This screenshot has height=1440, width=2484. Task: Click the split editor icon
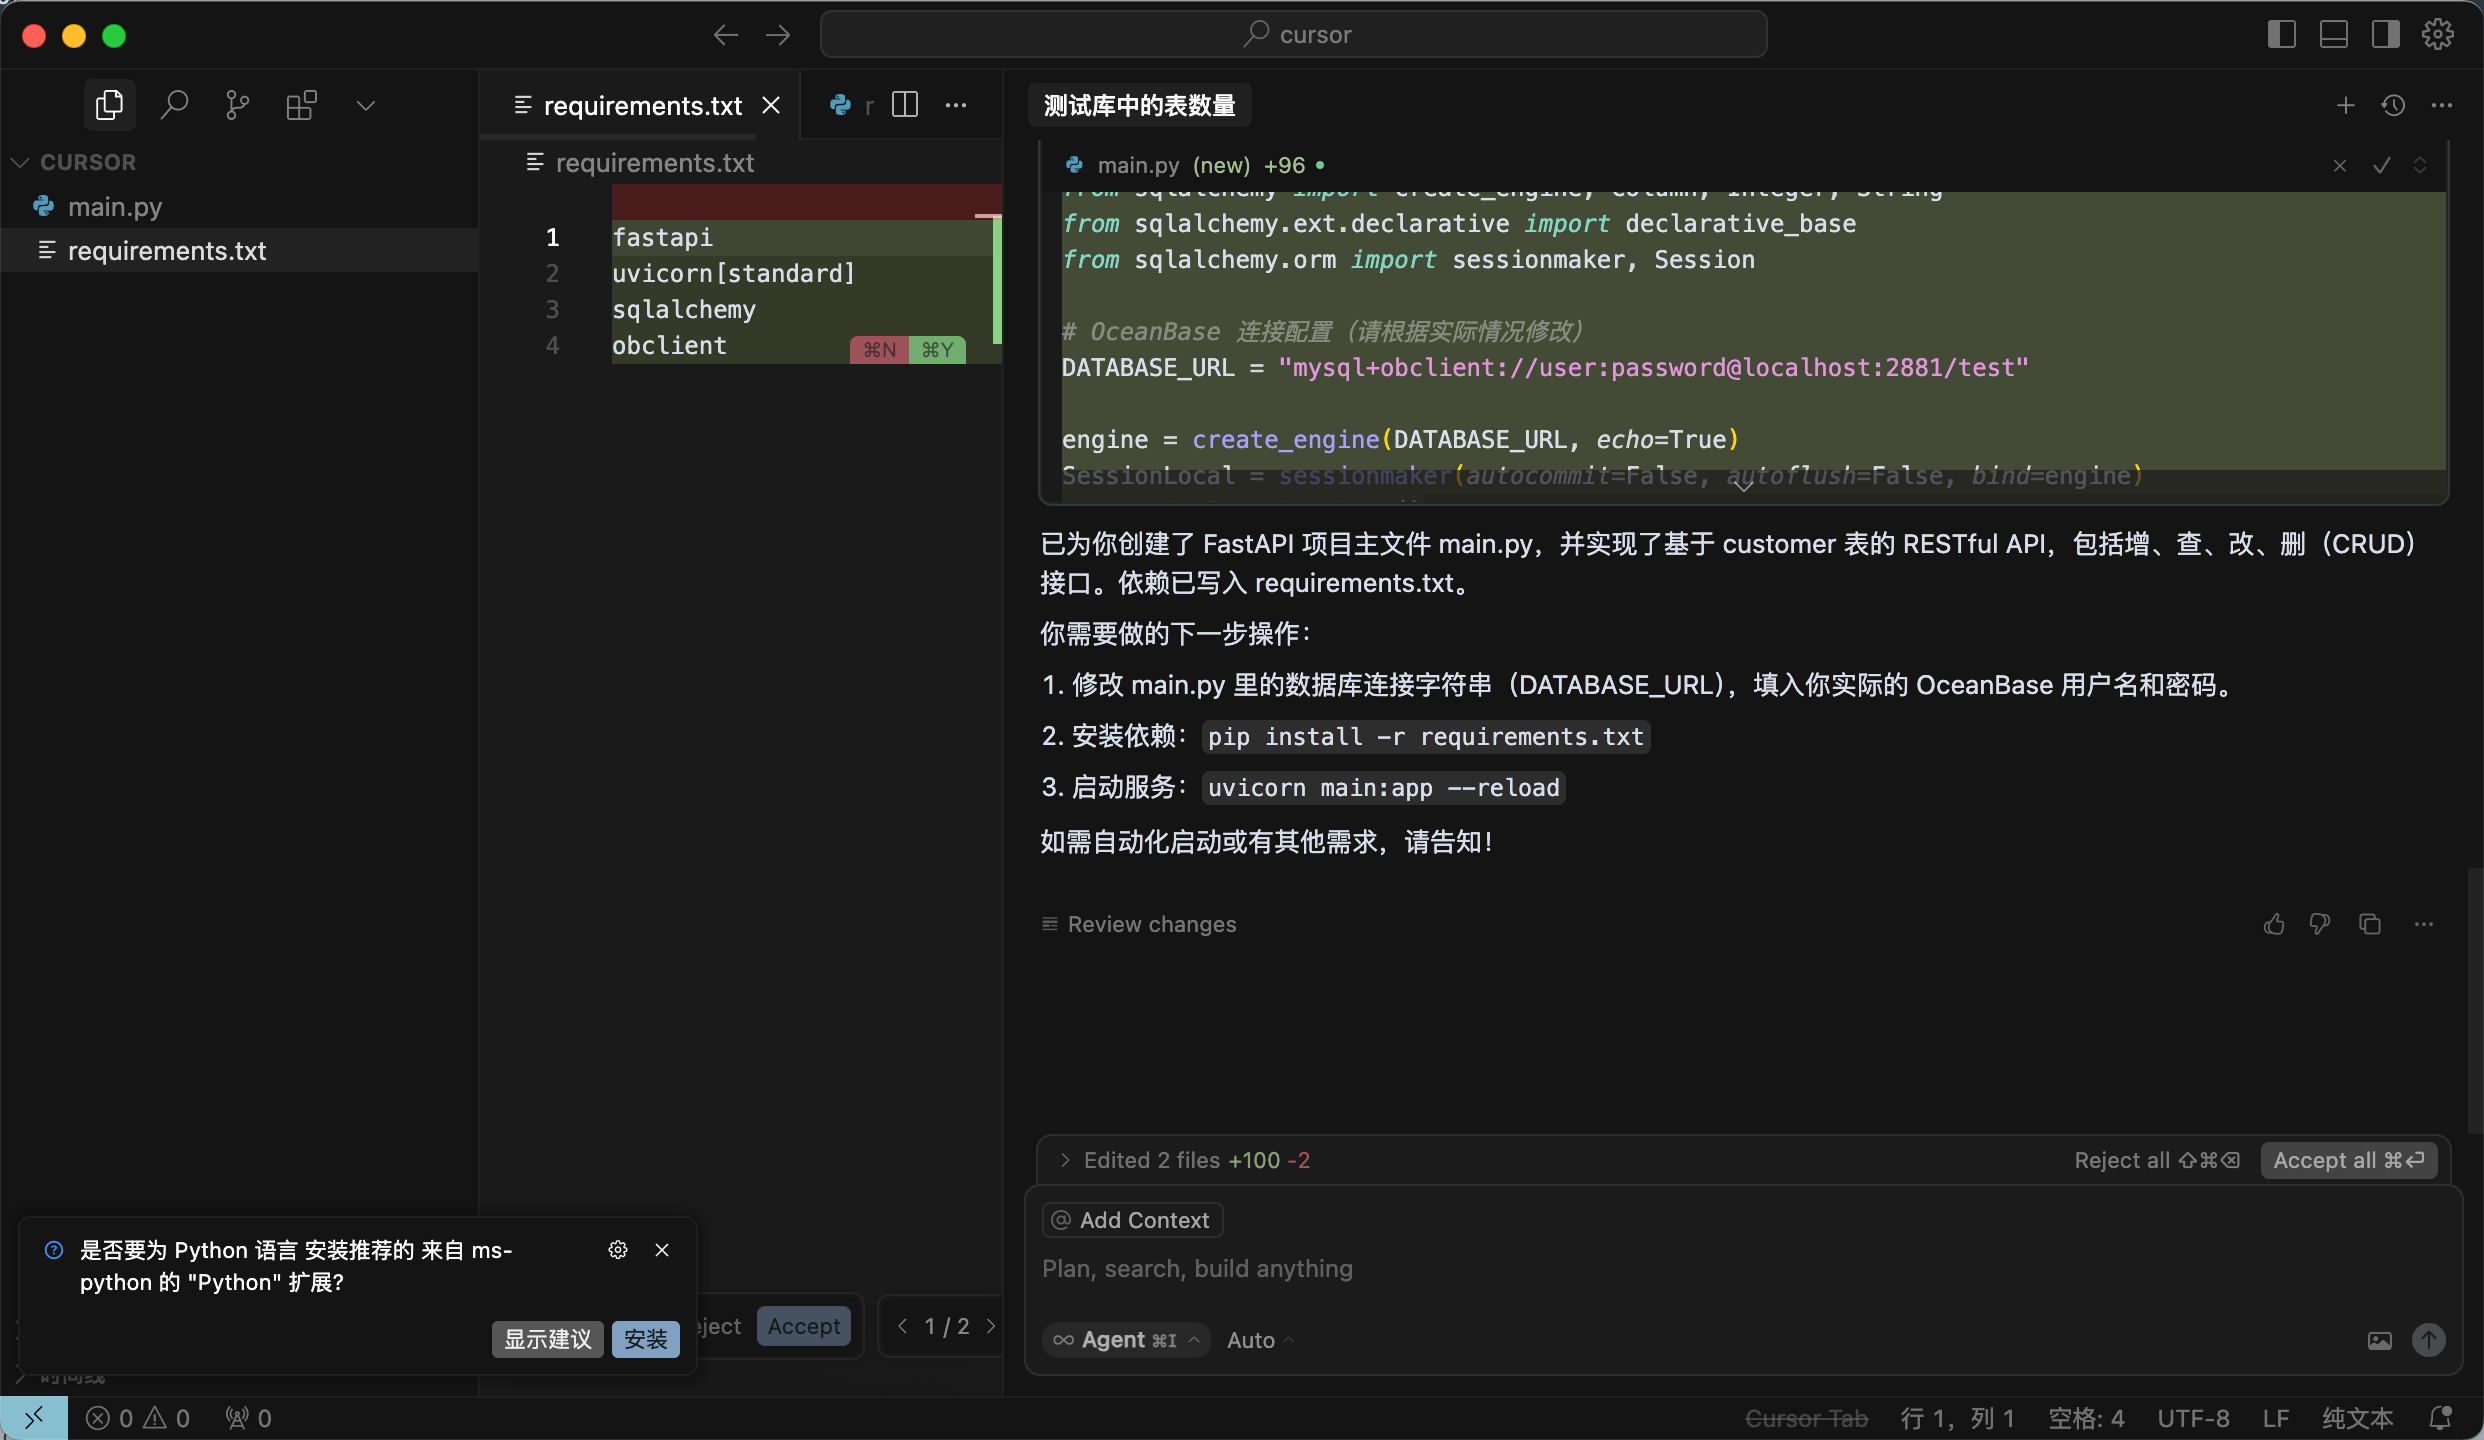tap(904, 105)
